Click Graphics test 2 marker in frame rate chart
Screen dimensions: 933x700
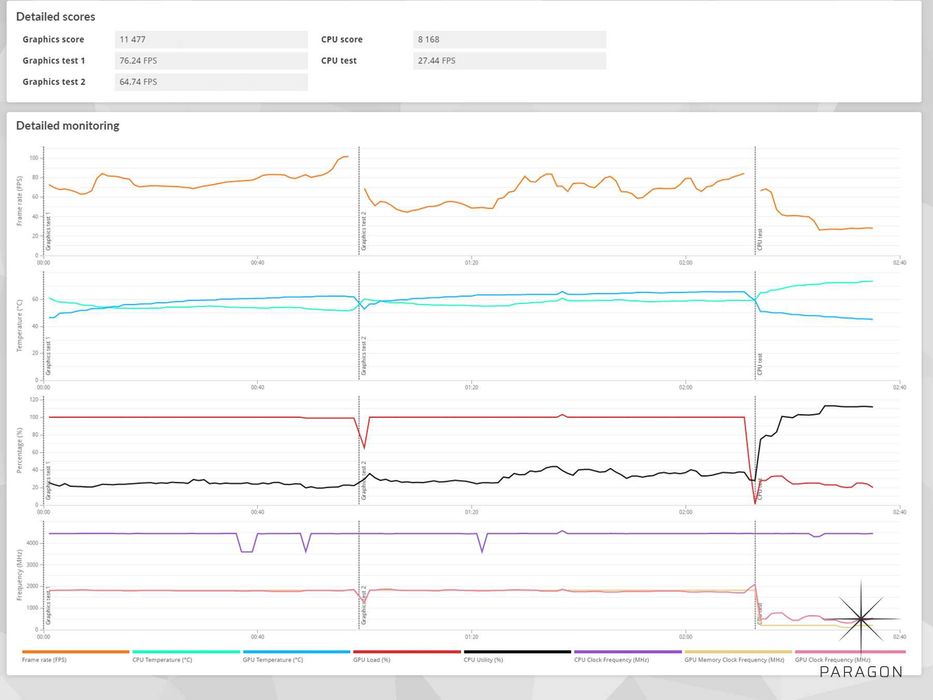point(364,231)
